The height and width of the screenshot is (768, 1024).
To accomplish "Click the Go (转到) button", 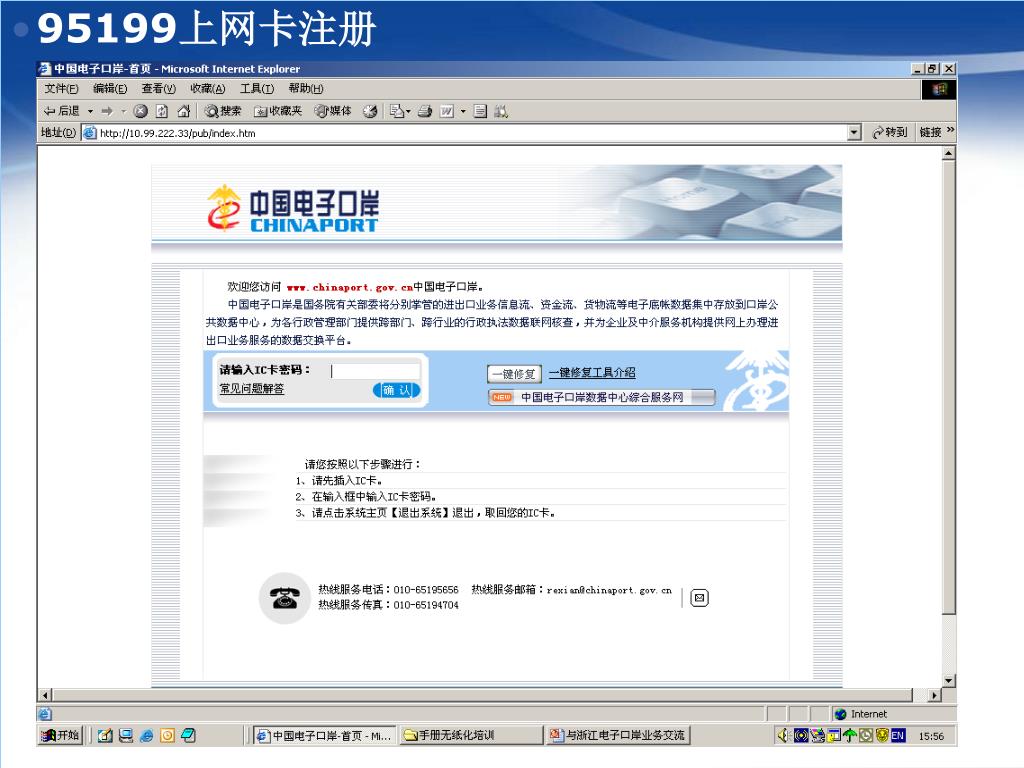I will [x=889, y=133].
